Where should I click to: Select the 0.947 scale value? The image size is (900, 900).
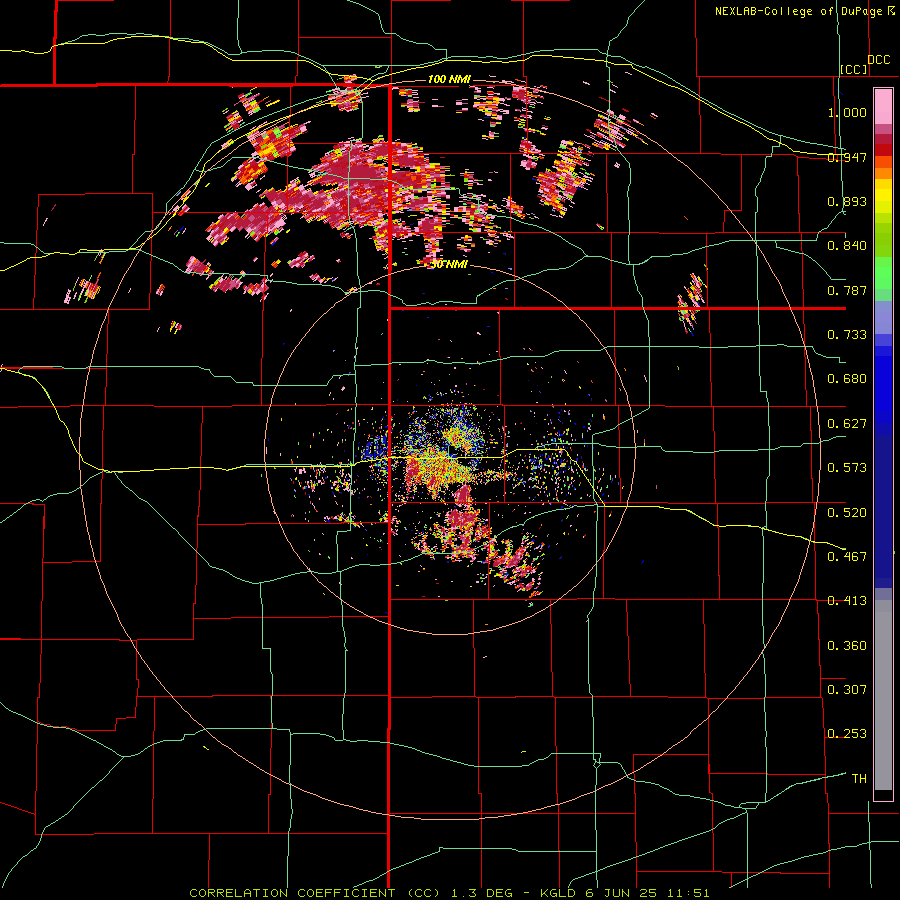pyautogui.click(x=847, y=157)
